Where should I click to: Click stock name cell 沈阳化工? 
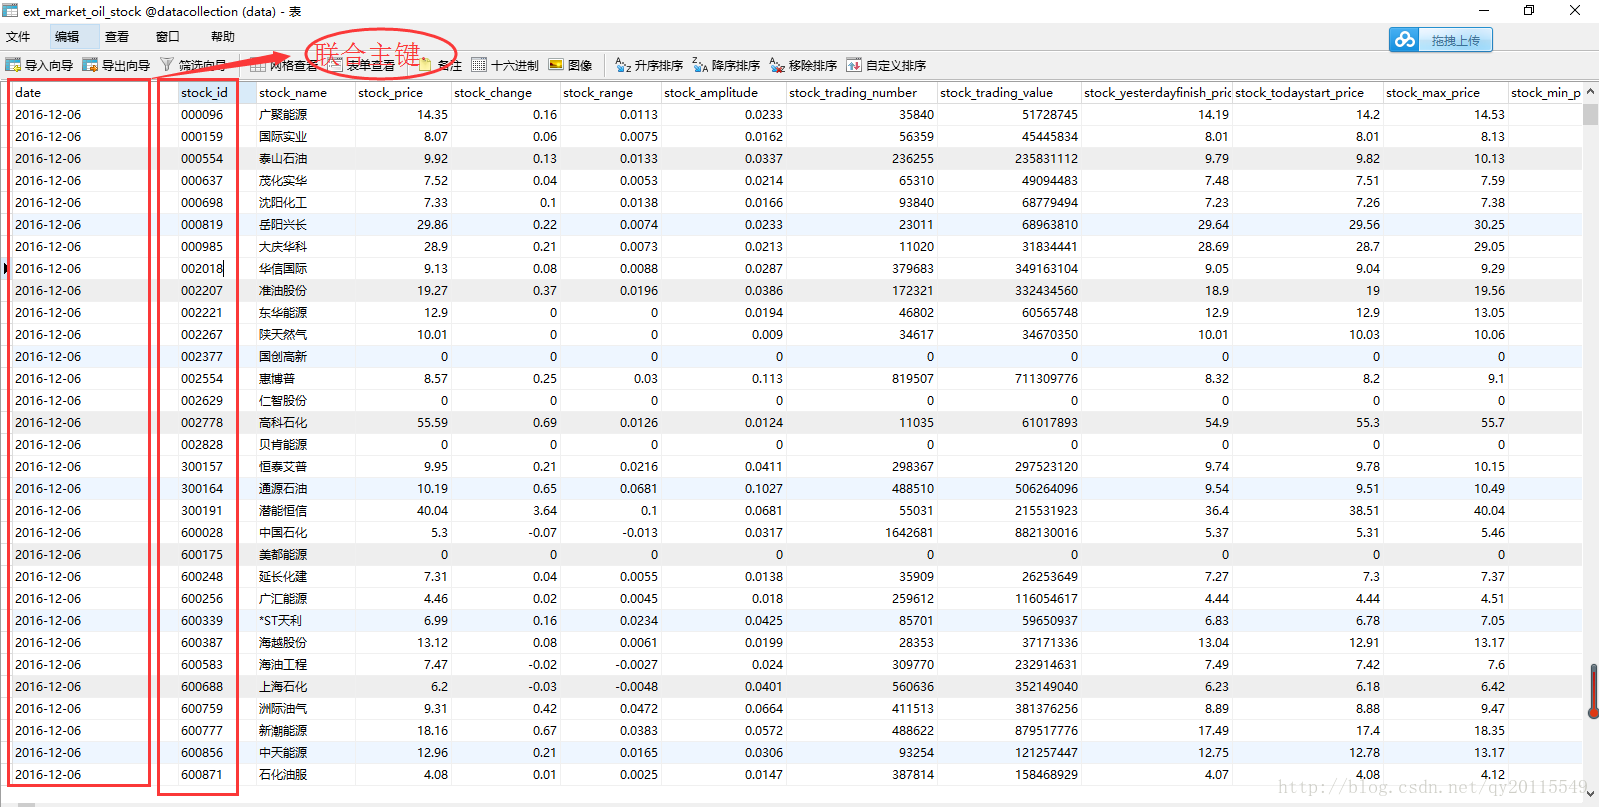coord(305,202)
